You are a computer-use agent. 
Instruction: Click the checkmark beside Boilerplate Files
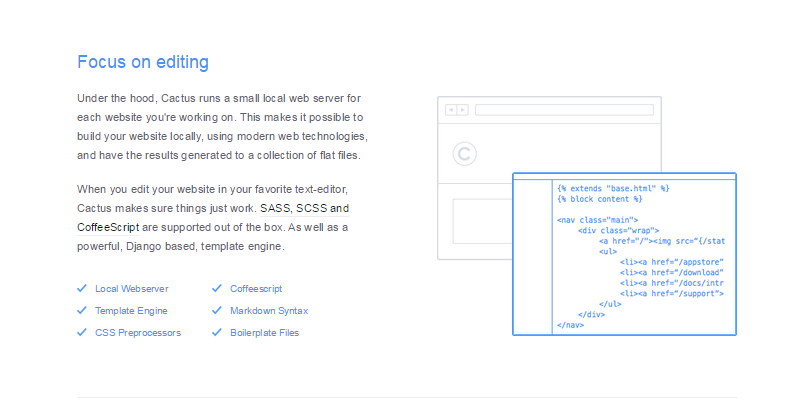tap(216, 332)
